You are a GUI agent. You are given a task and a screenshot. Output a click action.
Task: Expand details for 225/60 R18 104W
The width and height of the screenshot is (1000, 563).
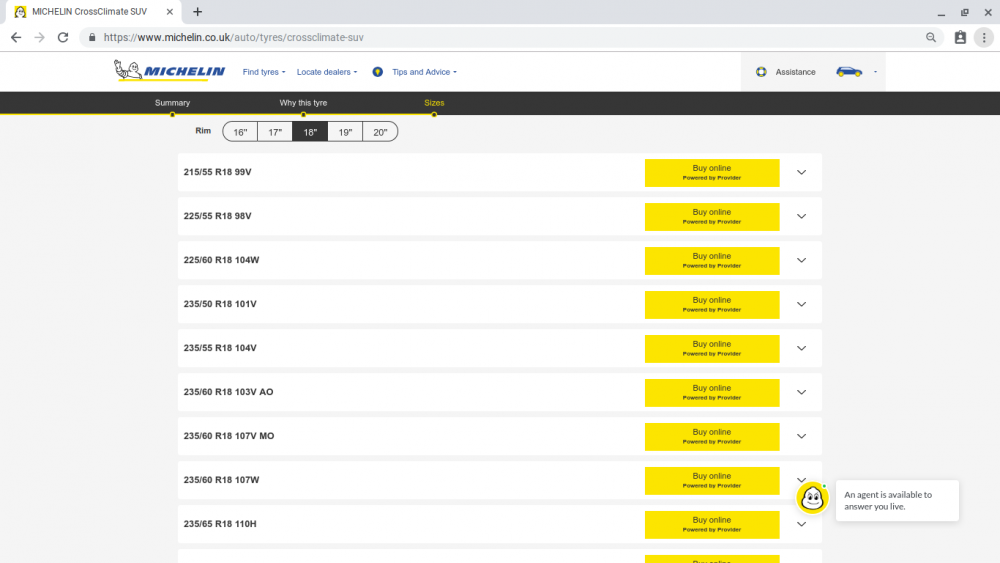(x=802, y=260)
